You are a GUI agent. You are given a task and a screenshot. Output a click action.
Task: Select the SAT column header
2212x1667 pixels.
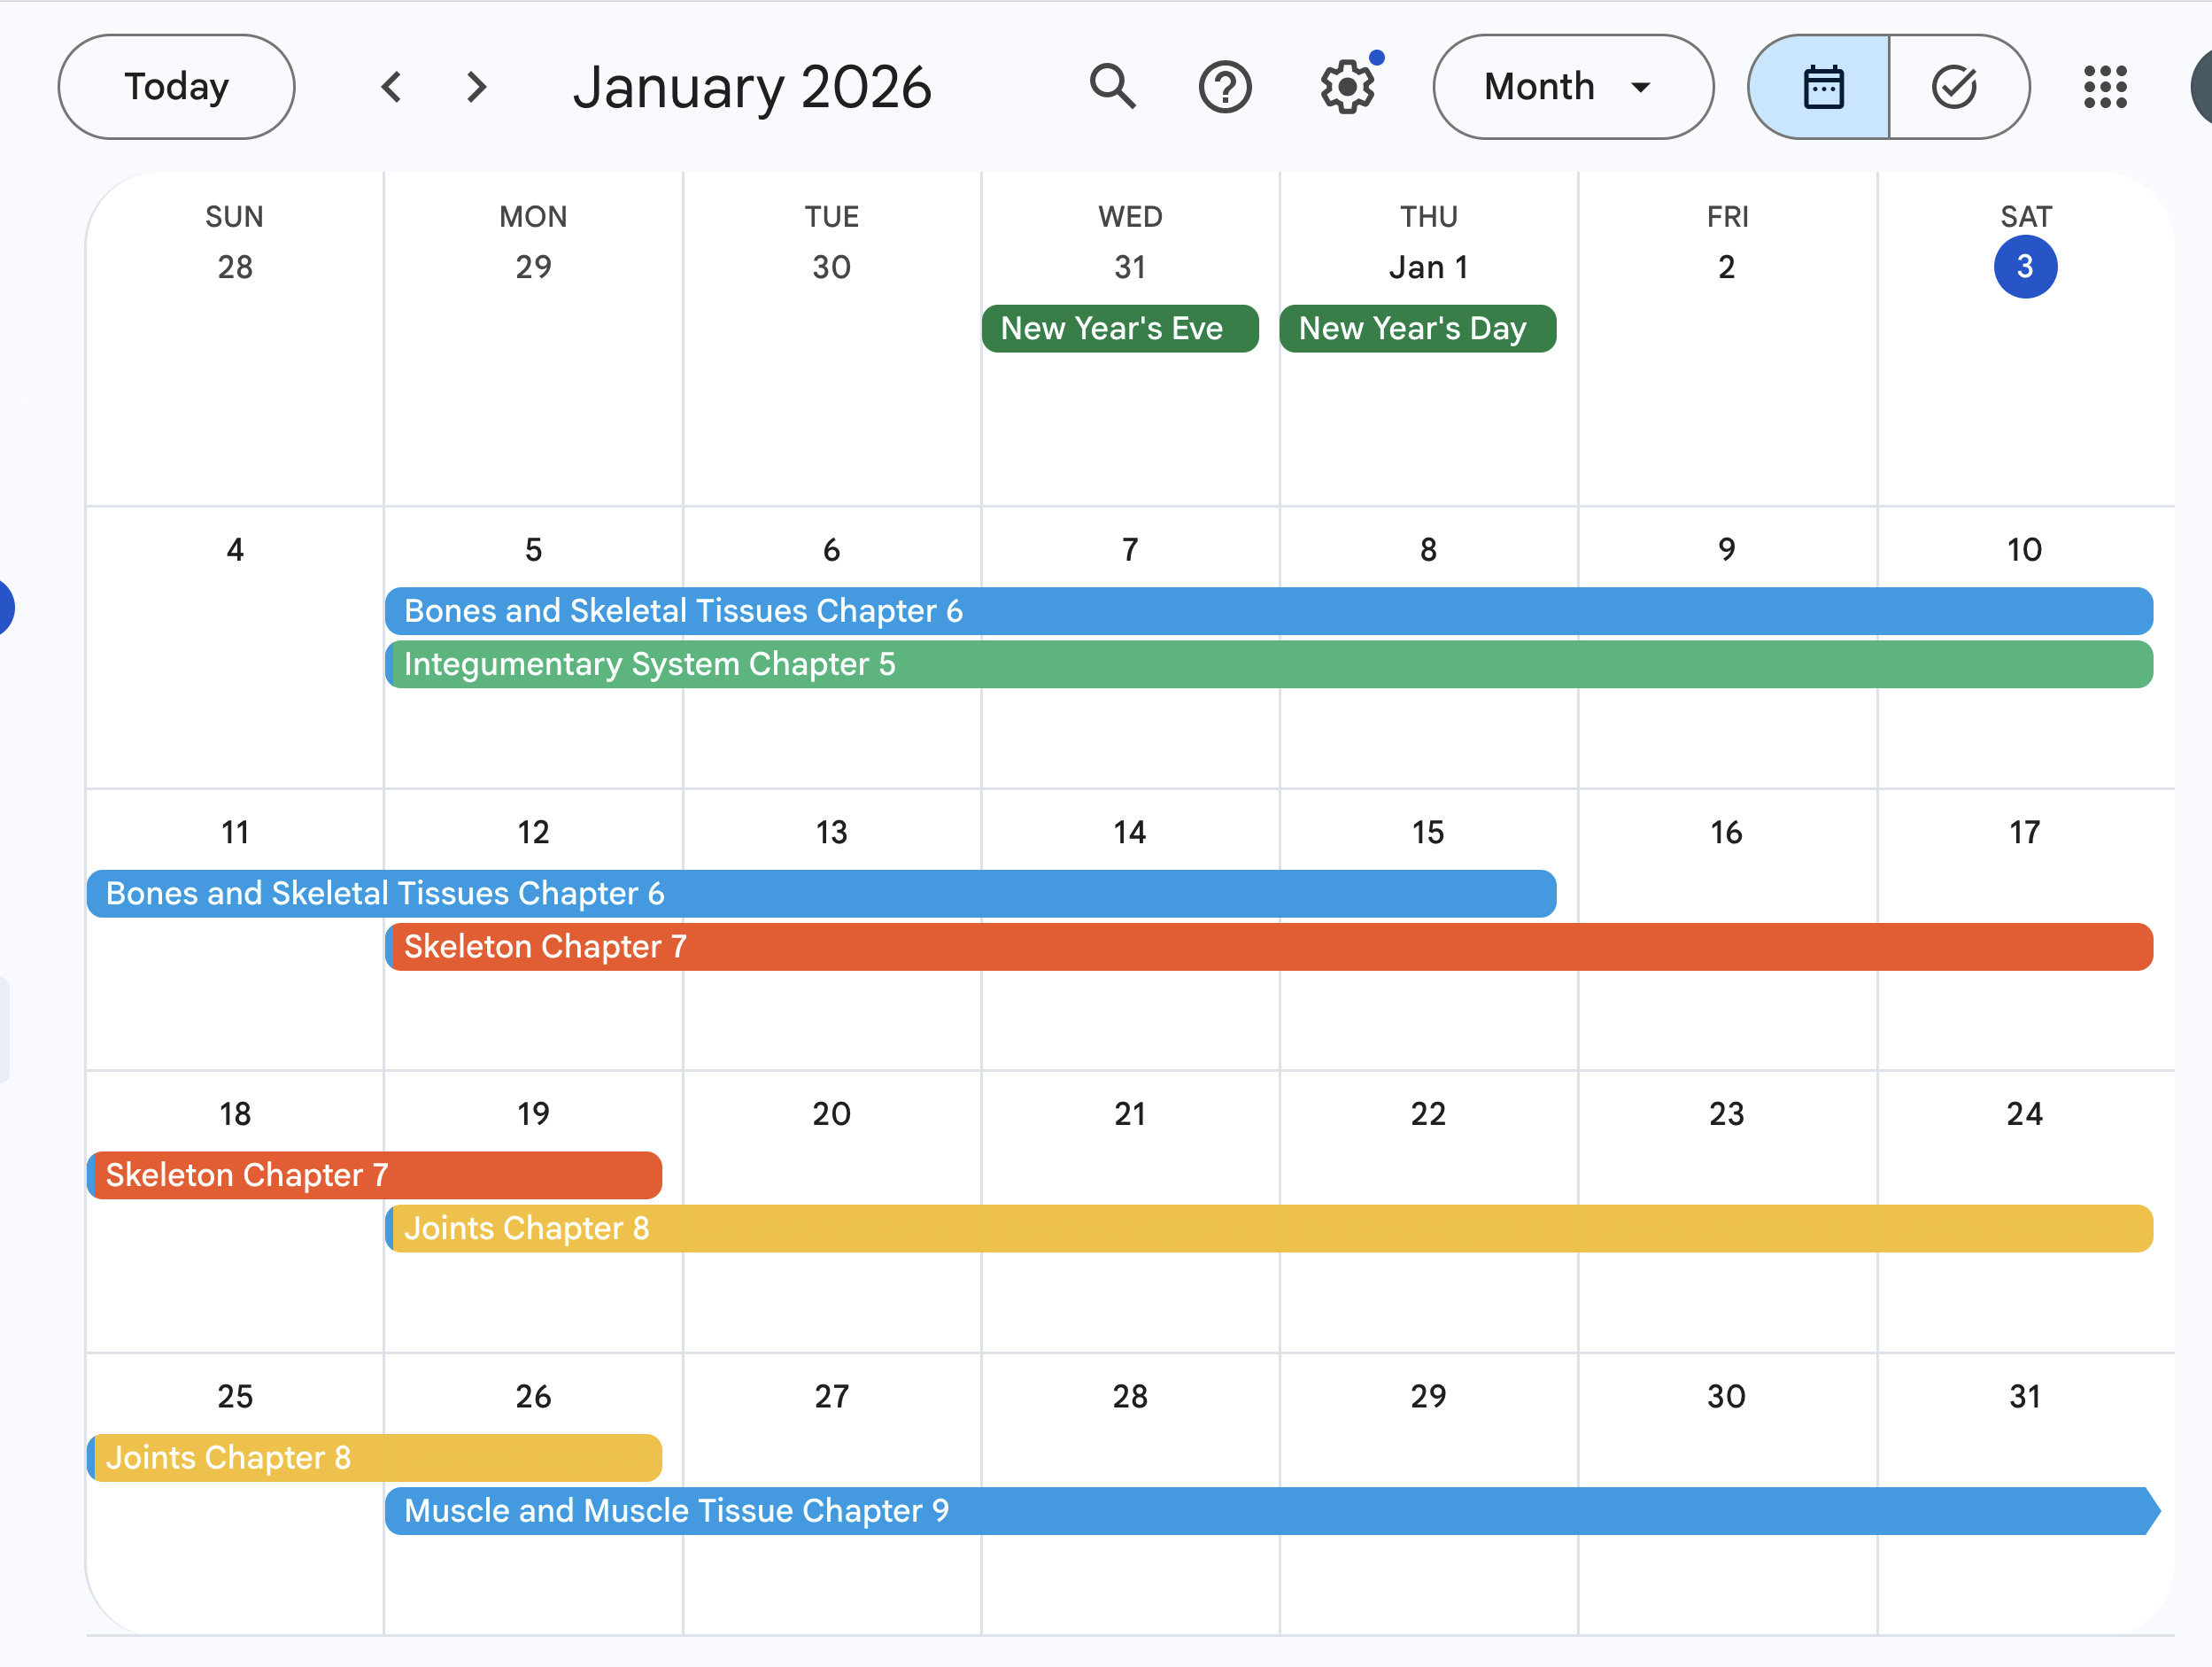click(x=2025, y=216)
